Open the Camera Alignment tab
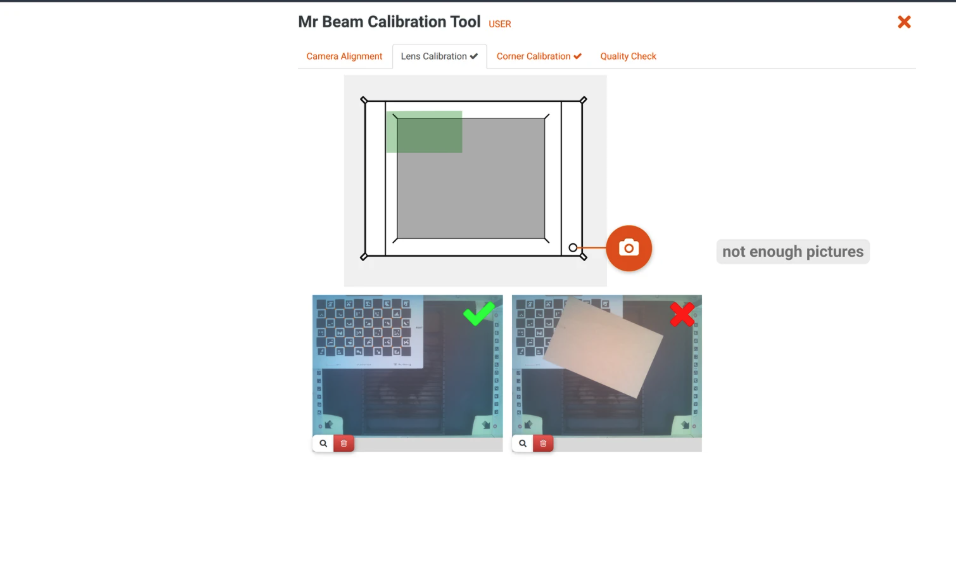This screenshot has height=572, width=956. 344,56
